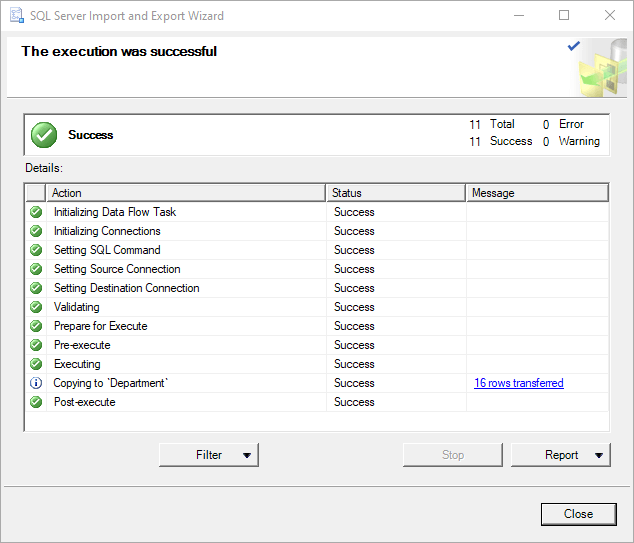The image size is (634, 543).
Task: Click green check icon beside Setting Source Connection
Action: click(36, 269)
